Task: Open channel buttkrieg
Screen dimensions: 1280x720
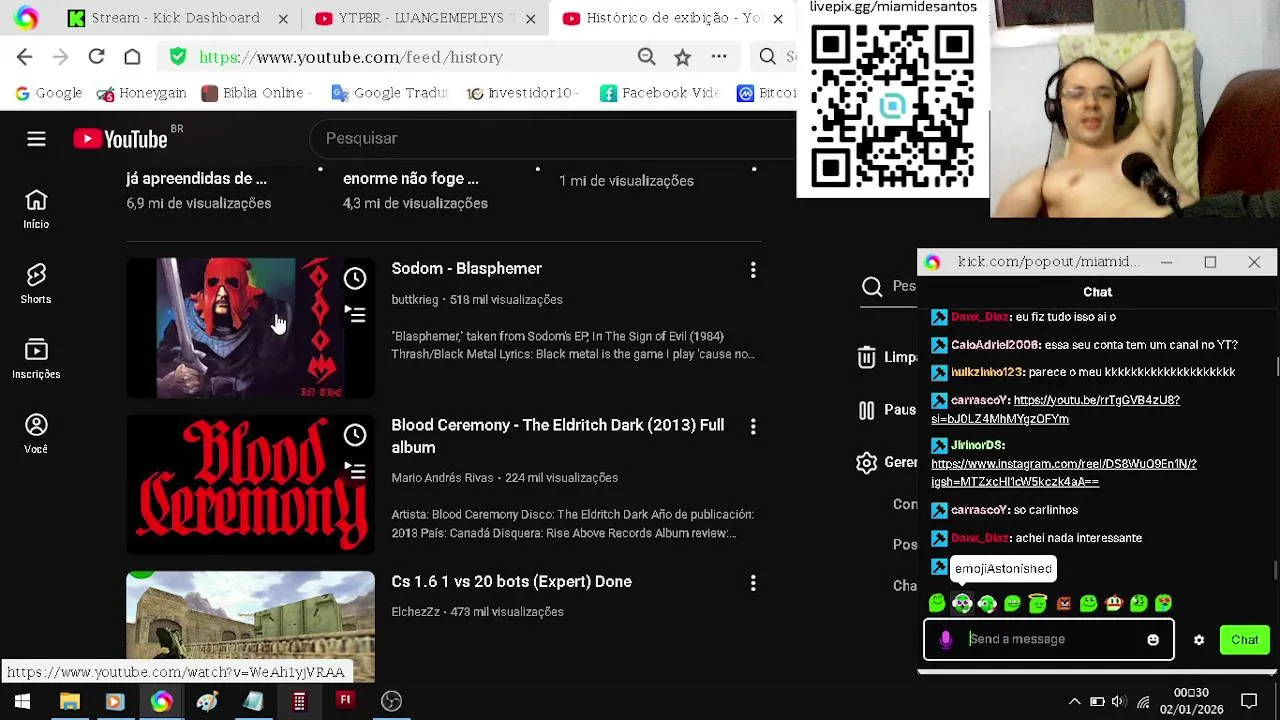Action: pos(414,300)
